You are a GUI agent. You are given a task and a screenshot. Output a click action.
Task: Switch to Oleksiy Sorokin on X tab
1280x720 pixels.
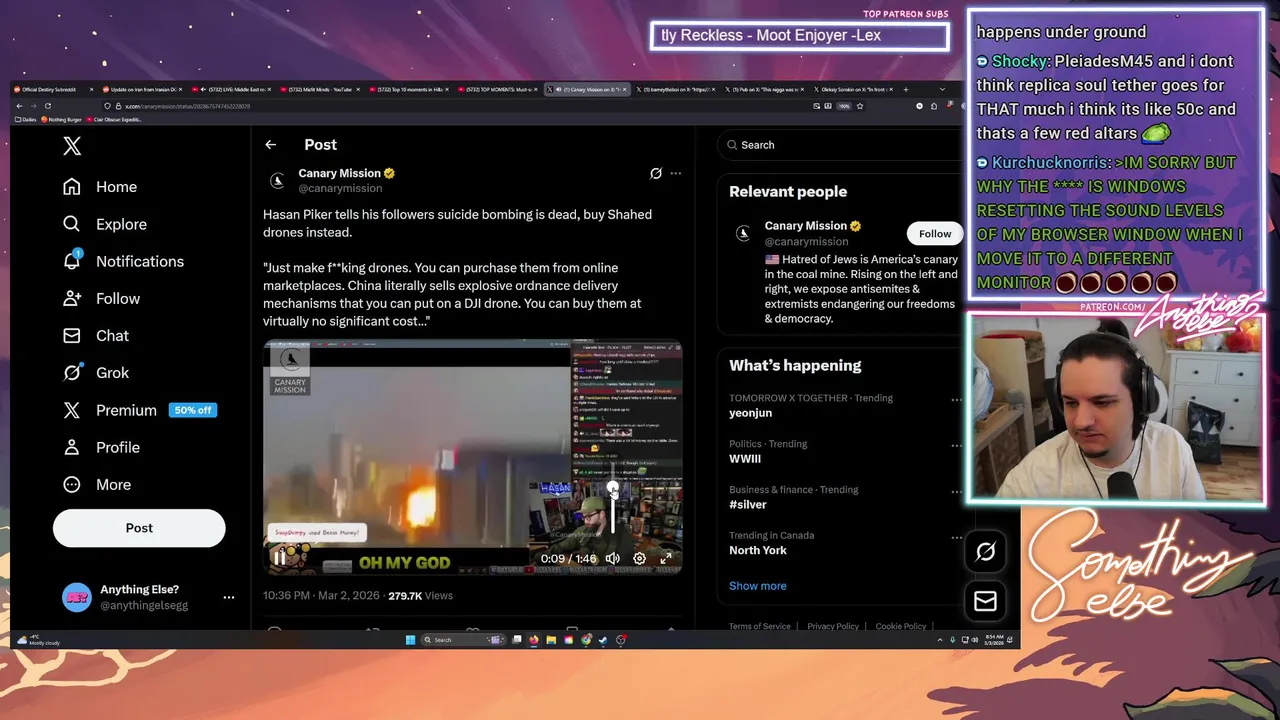click(x=852, y=90)
